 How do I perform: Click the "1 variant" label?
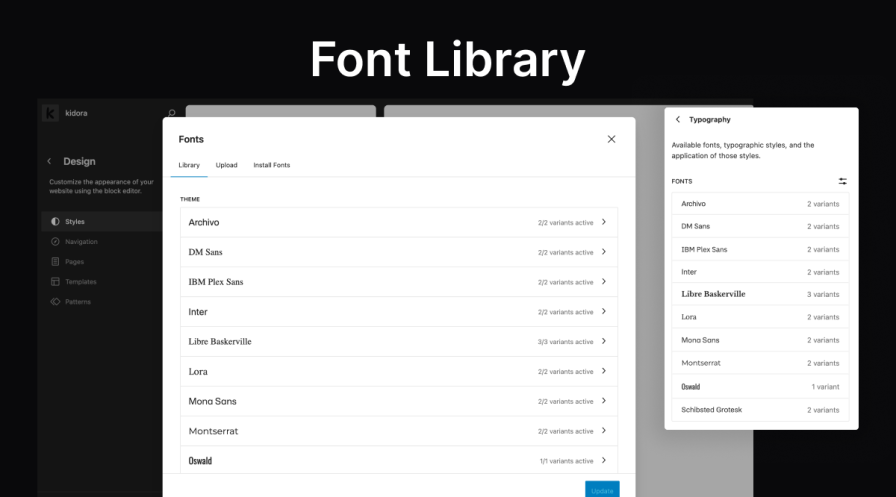(825, 387)
